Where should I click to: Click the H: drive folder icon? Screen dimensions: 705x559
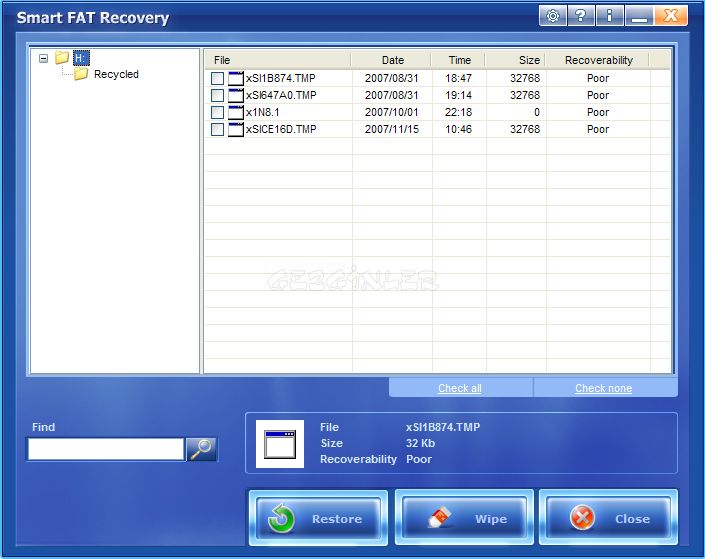click(x=62, y=58)
